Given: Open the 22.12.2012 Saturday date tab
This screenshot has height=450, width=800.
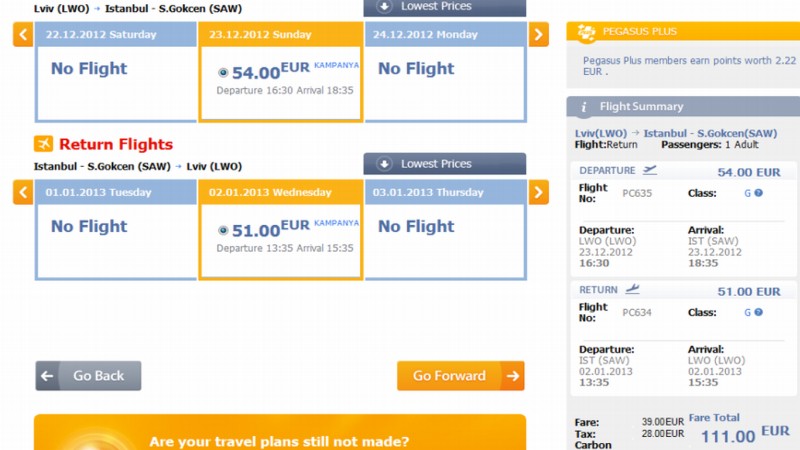Looking at the screenshot, I should coord(116,35).
